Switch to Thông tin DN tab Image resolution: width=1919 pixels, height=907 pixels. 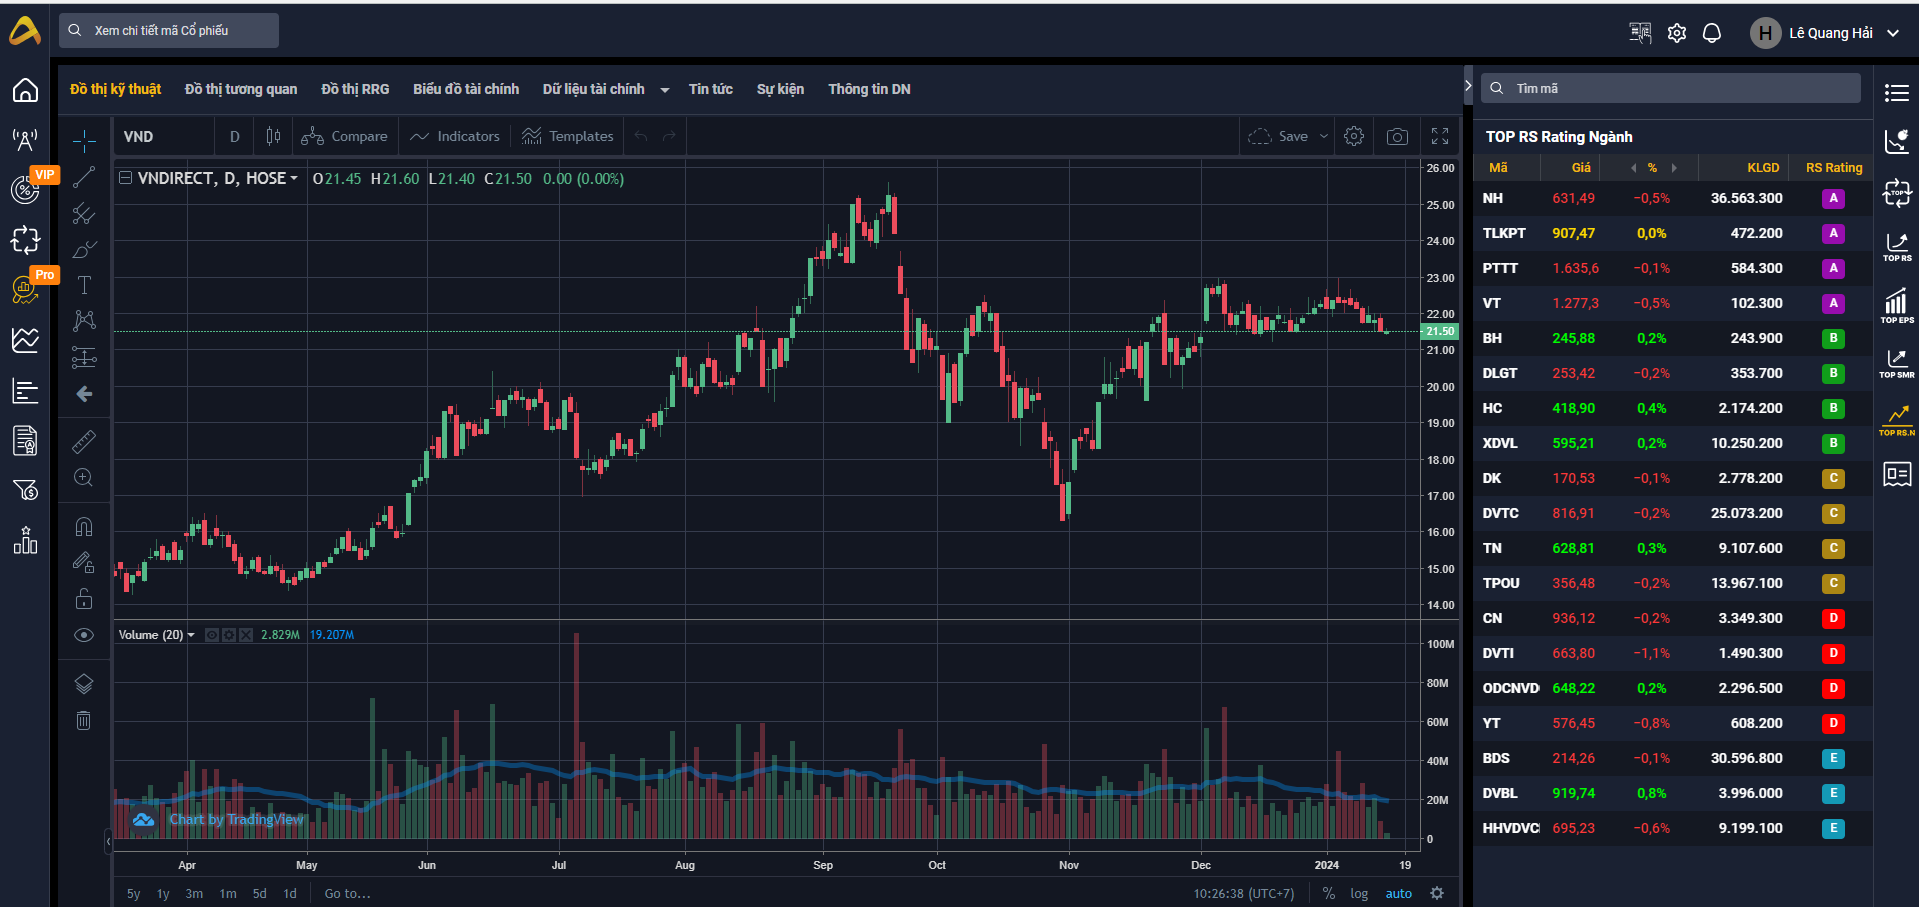(x=869, y=89)
